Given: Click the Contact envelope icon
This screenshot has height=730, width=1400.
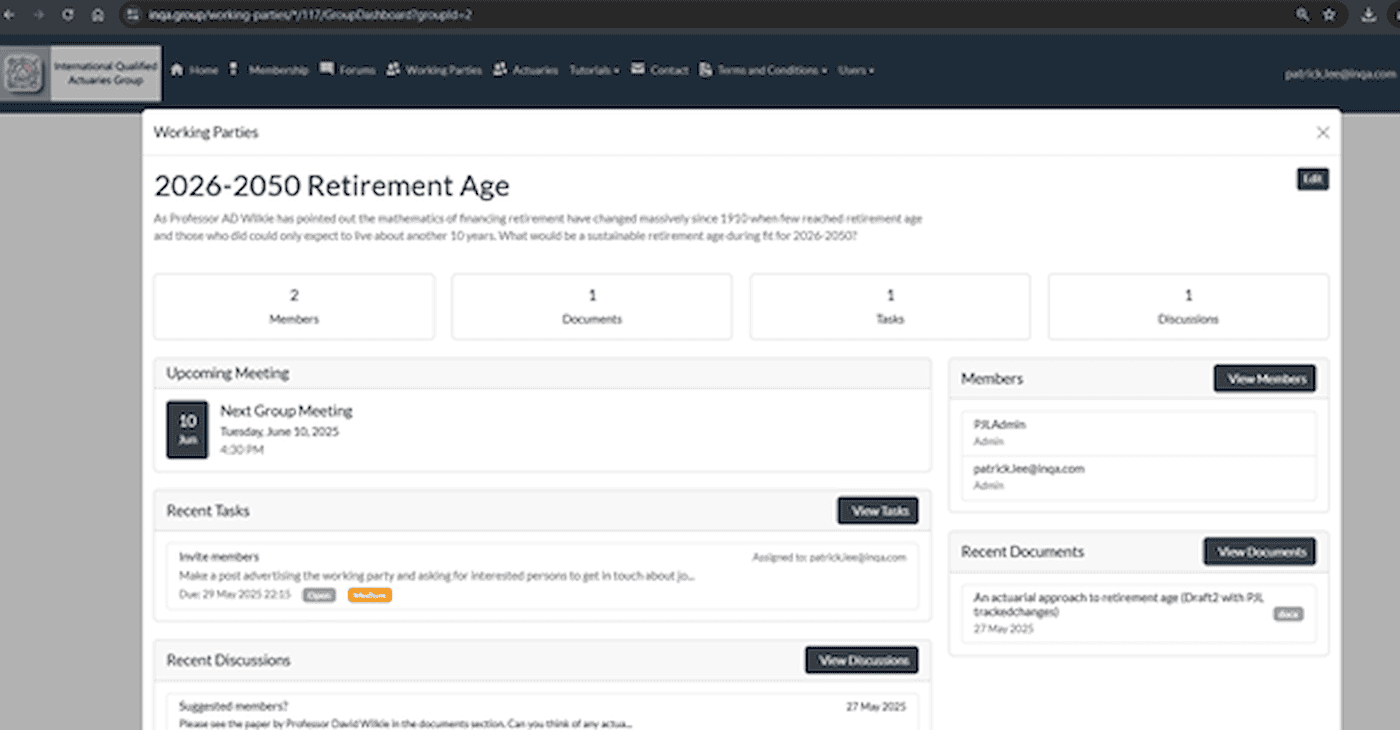Looking at the screenshot, I should coord(638,69).
